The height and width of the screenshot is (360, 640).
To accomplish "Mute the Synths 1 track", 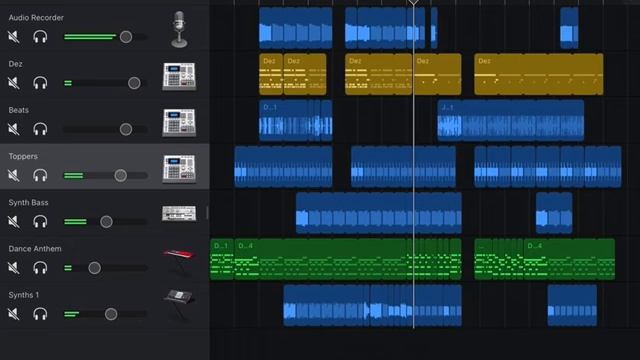I will [14, 314].
